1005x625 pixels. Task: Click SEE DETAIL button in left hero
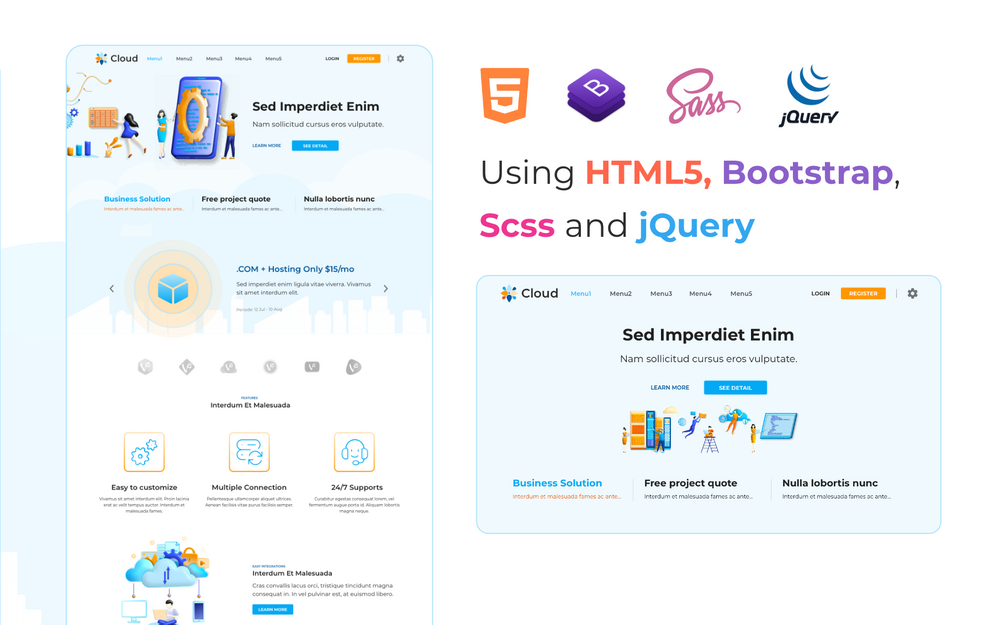tap(315, 146)
